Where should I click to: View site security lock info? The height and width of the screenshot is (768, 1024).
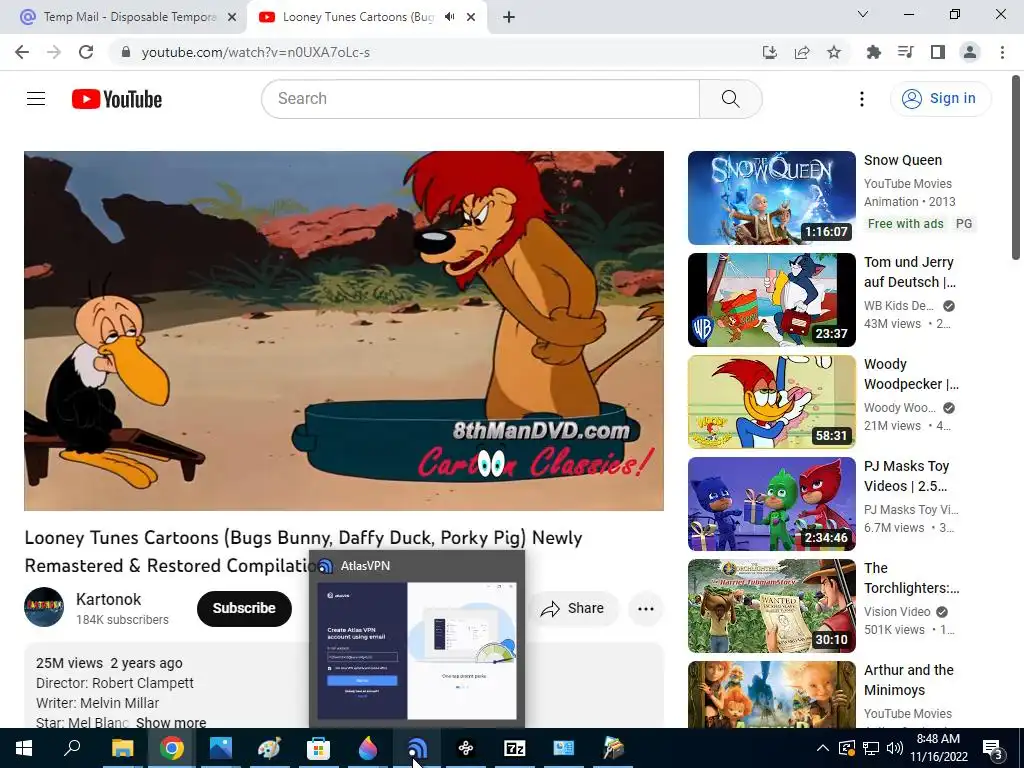tap(127, 52)
